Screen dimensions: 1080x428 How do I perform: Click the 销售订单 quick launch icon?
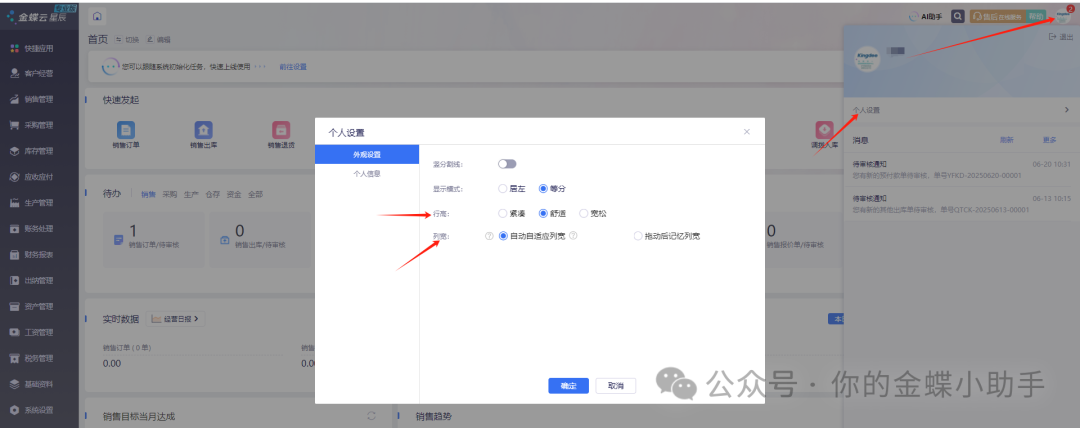tap(126, 130)
